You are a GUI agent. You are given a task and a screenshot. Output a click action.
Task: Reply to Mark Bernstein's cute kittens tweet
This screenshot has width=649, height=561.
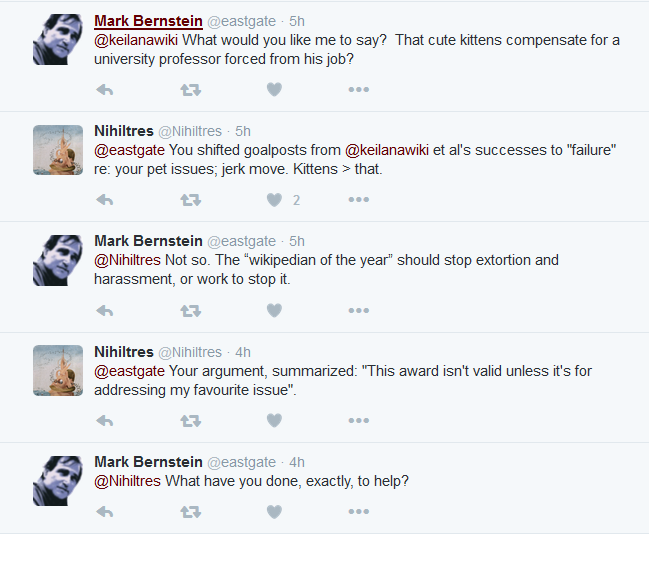(104, 90)
